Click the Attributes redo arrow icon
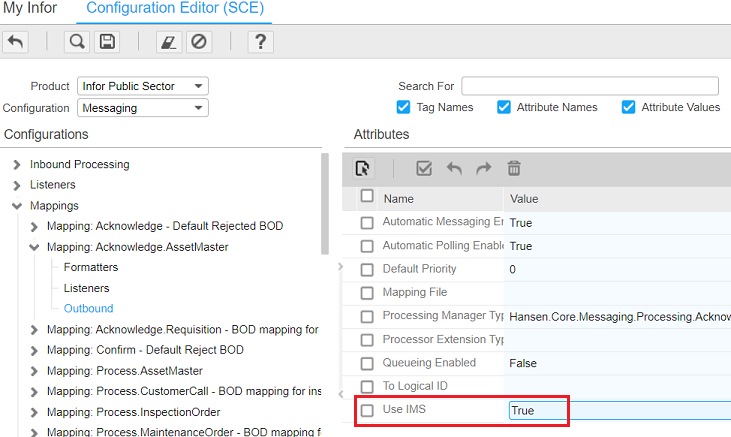This screenshot has width=731, height=437. tap(484, 168)
